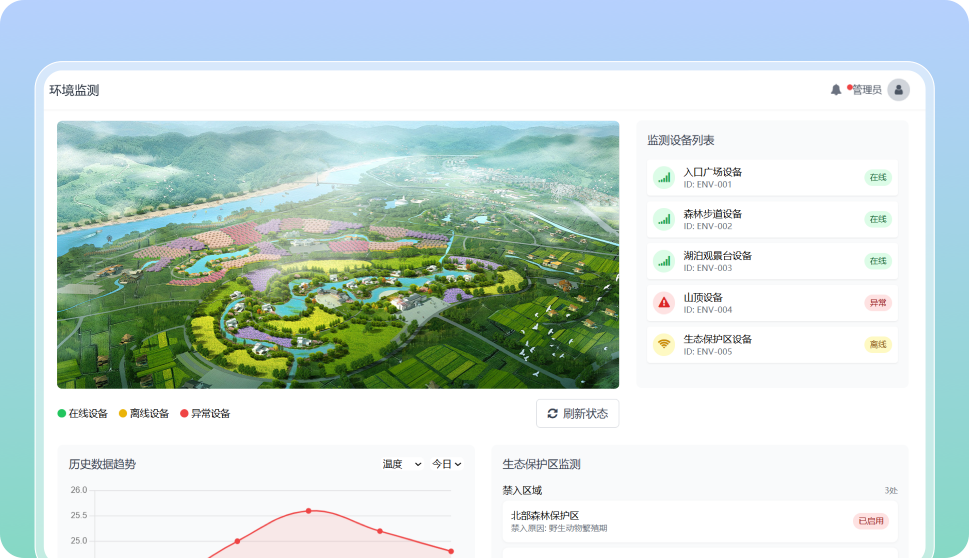Viewport: 969px width, 558px height.
Task: Click wifi icon for 生态保护区设备
Action: tap(663, 345)
